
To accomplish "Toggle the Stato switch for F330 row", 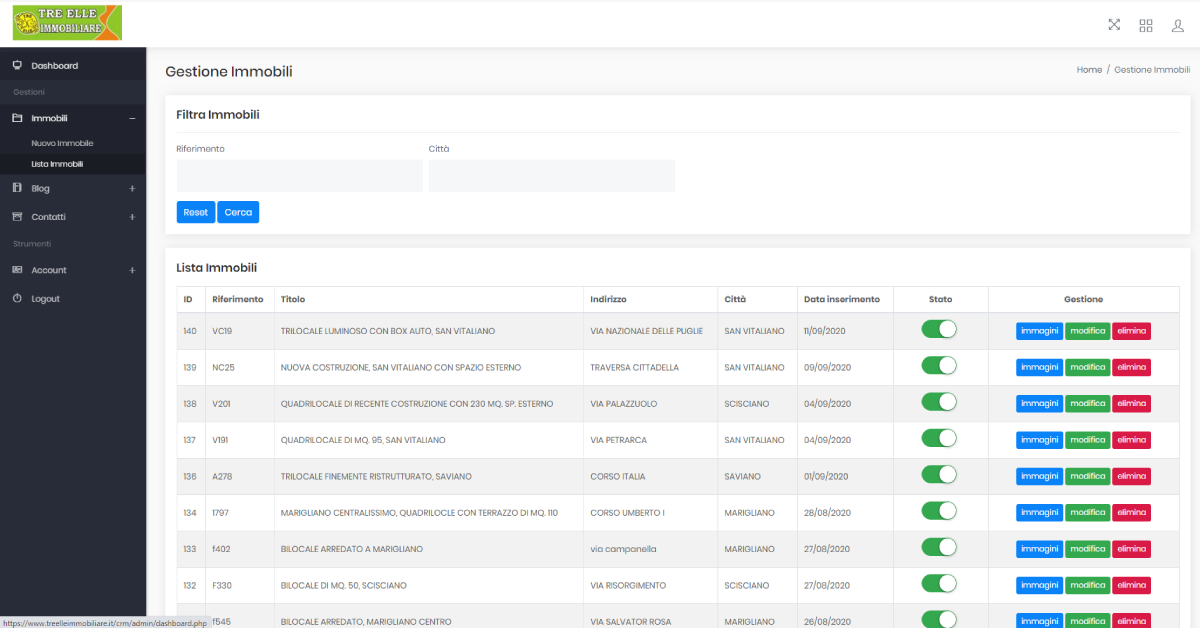I will [939, 584].
